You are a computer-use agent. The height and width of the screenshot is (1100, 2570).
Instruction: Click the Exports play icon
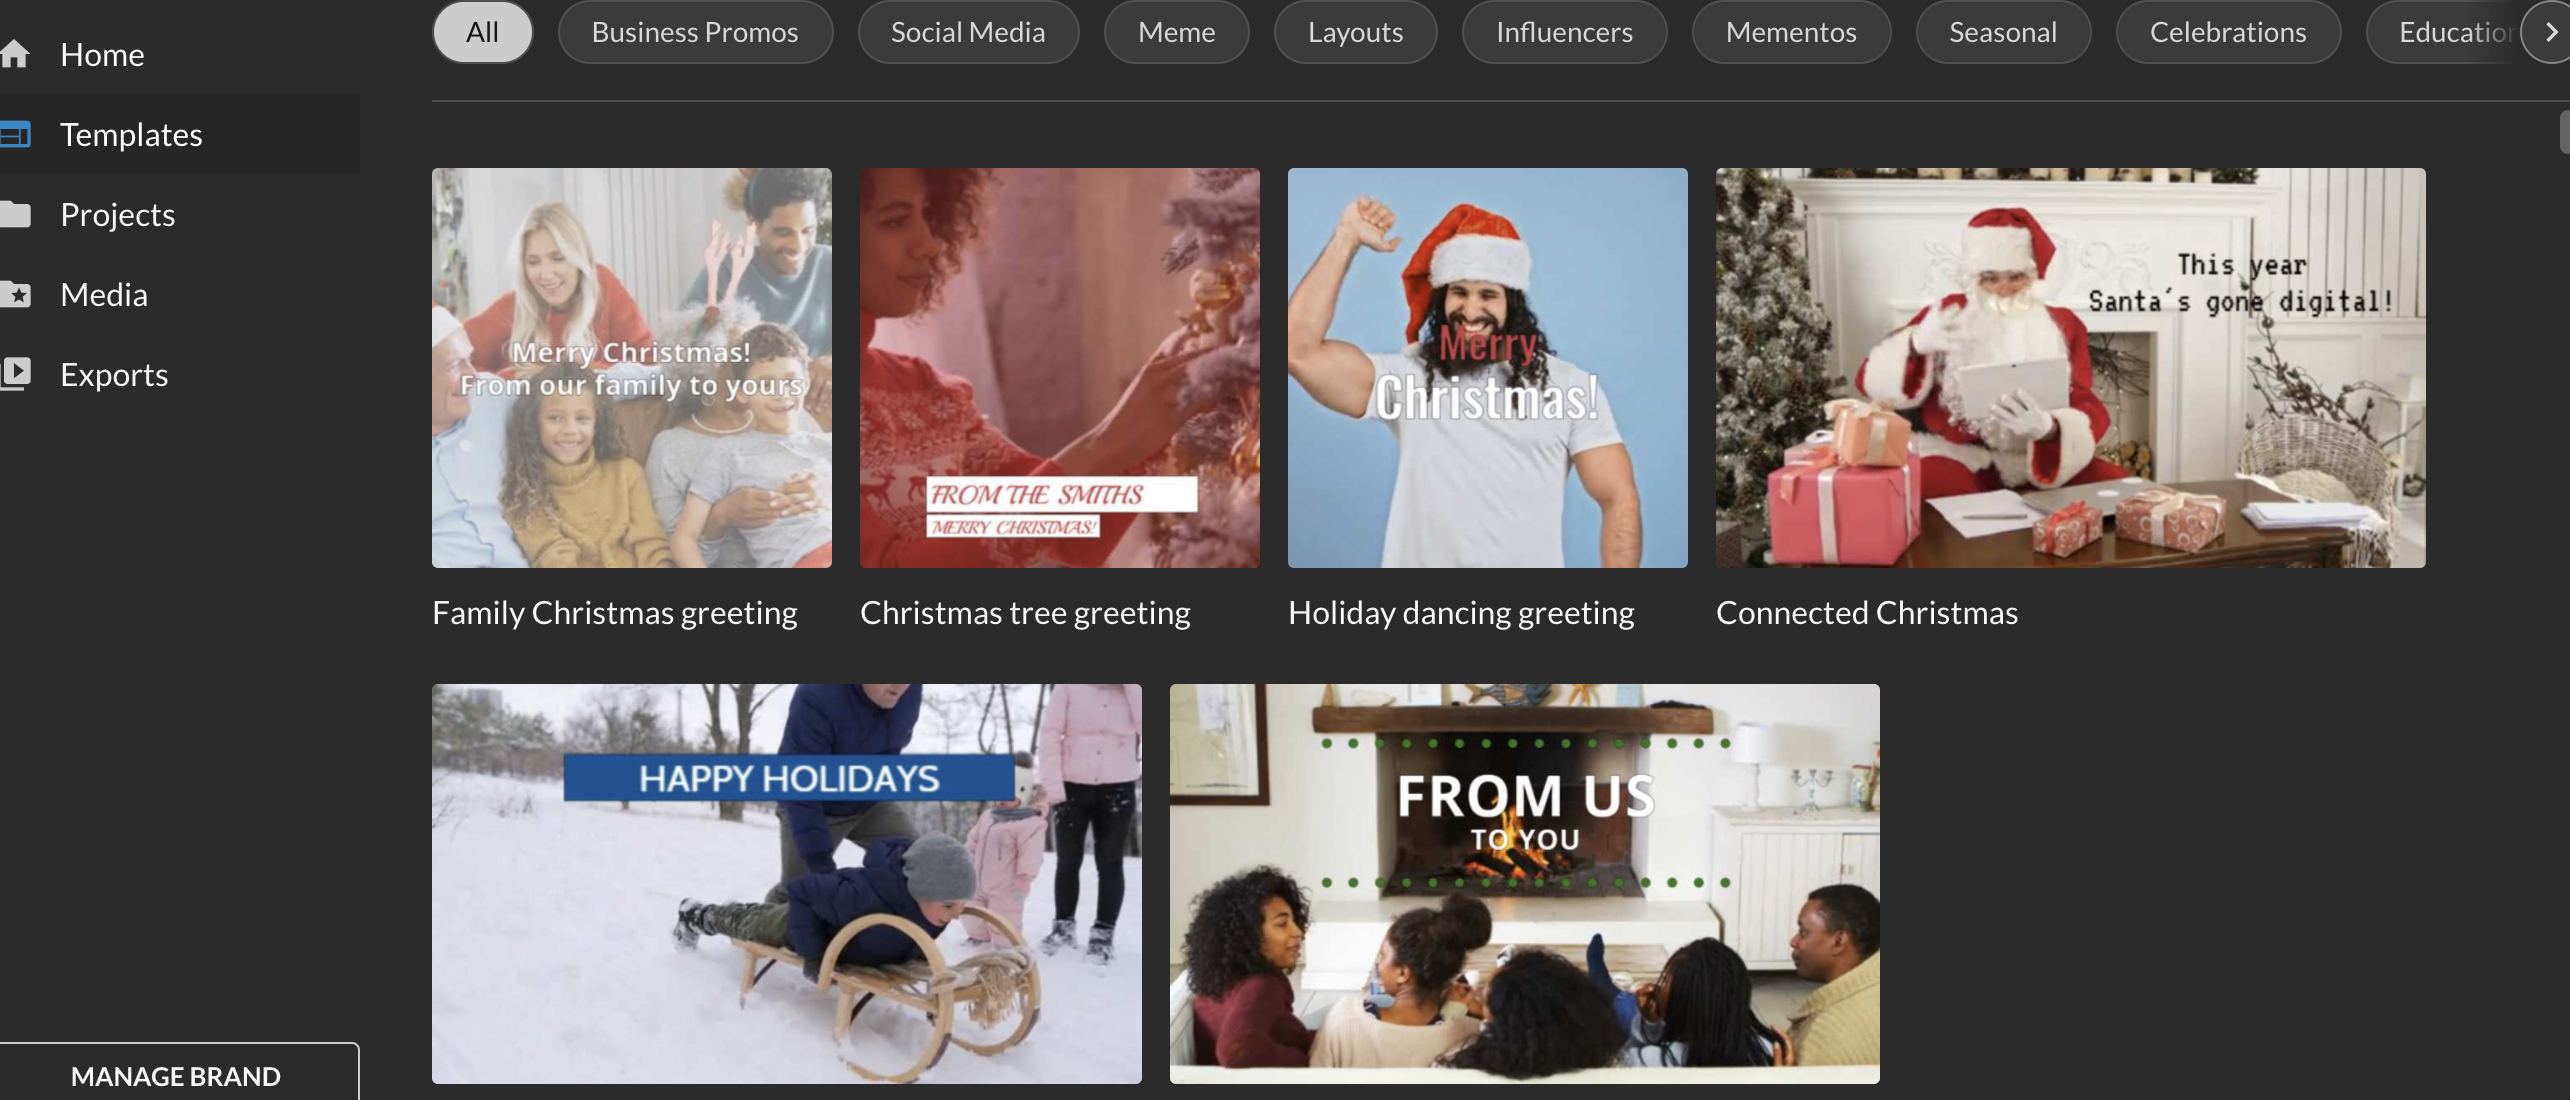point(15,373)
